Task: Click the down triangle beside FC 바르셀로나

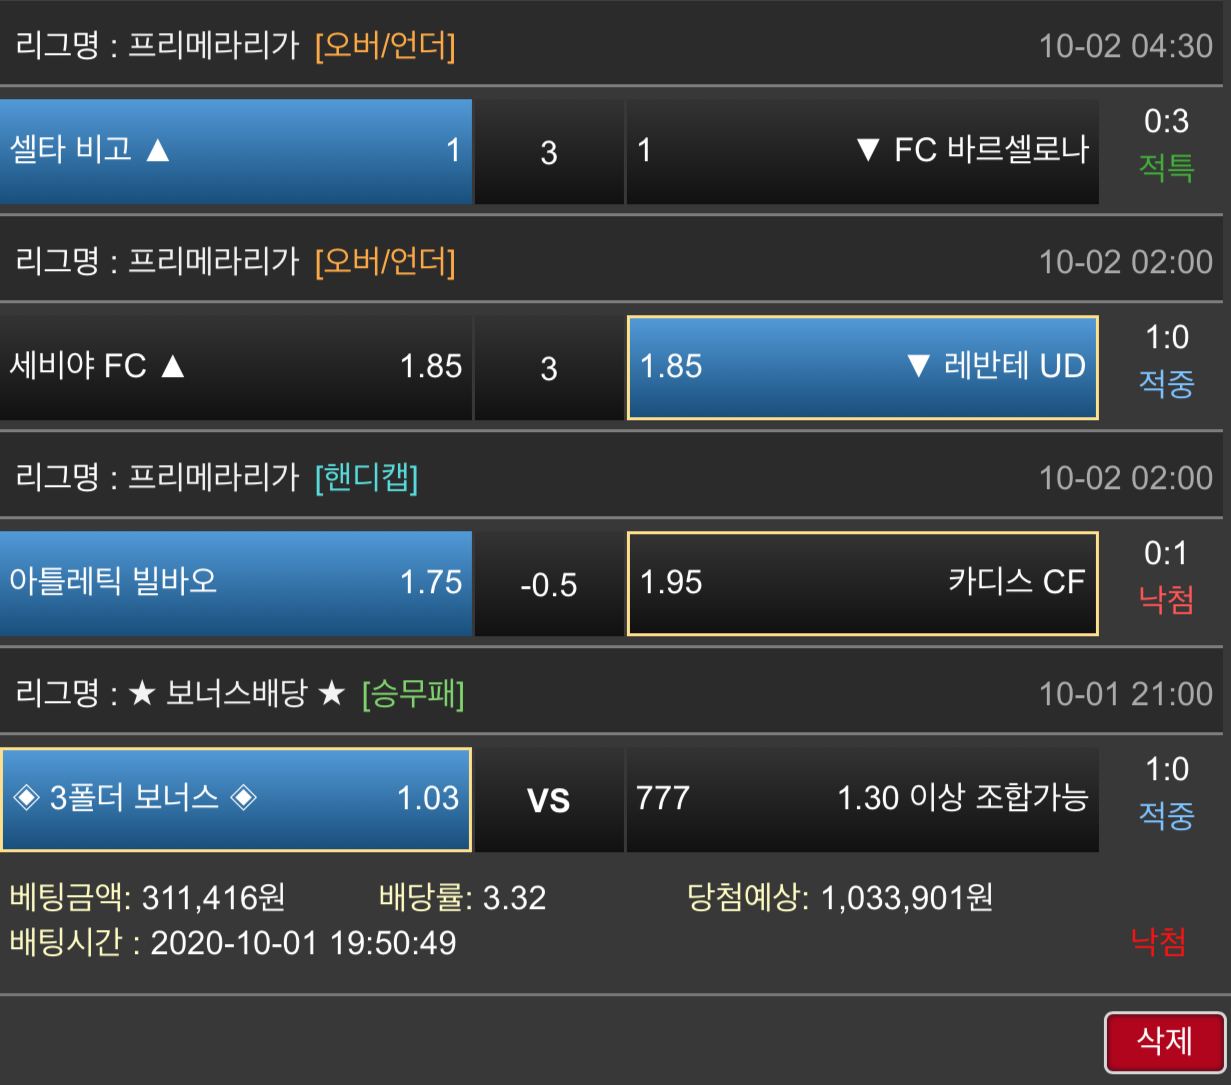Action: 867,151
